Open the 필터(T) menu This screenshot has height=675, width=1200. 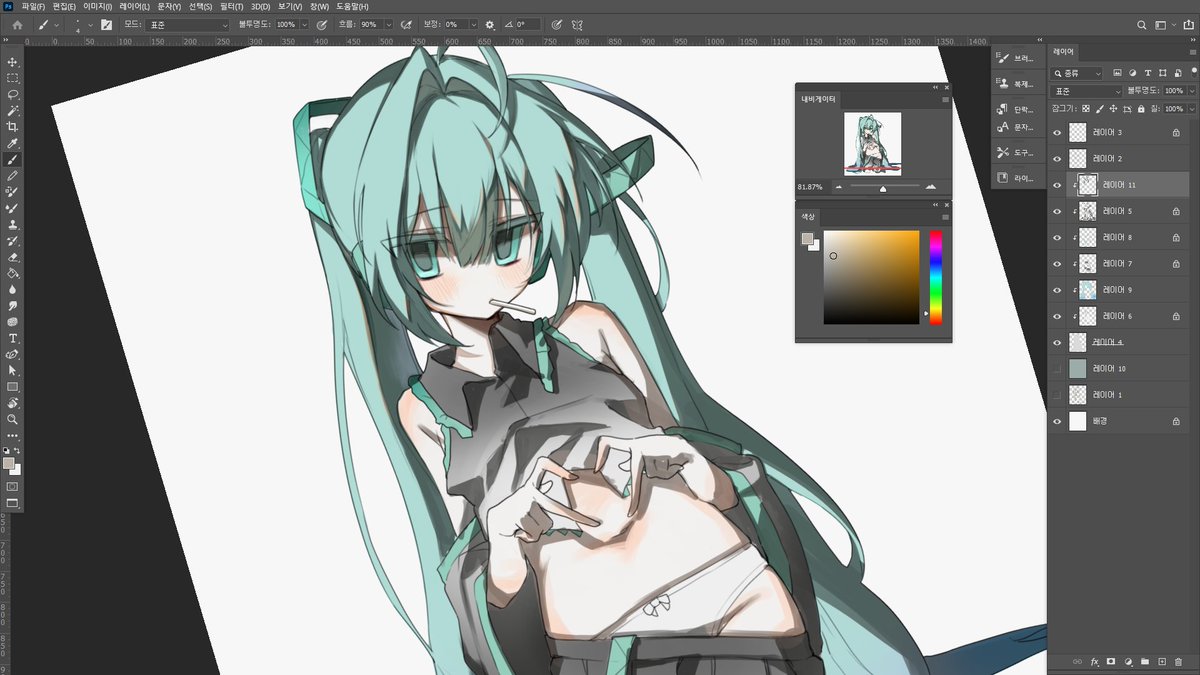pyautogui.click(x=231, y=6)
